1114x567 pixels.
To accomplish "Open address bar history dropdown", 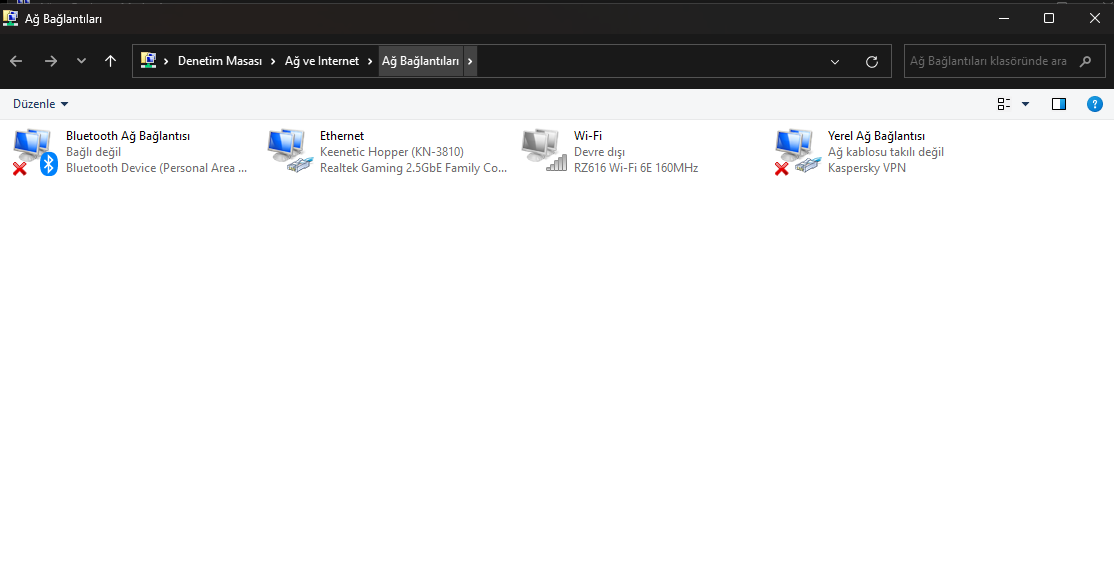I will (x=835, y=62).
